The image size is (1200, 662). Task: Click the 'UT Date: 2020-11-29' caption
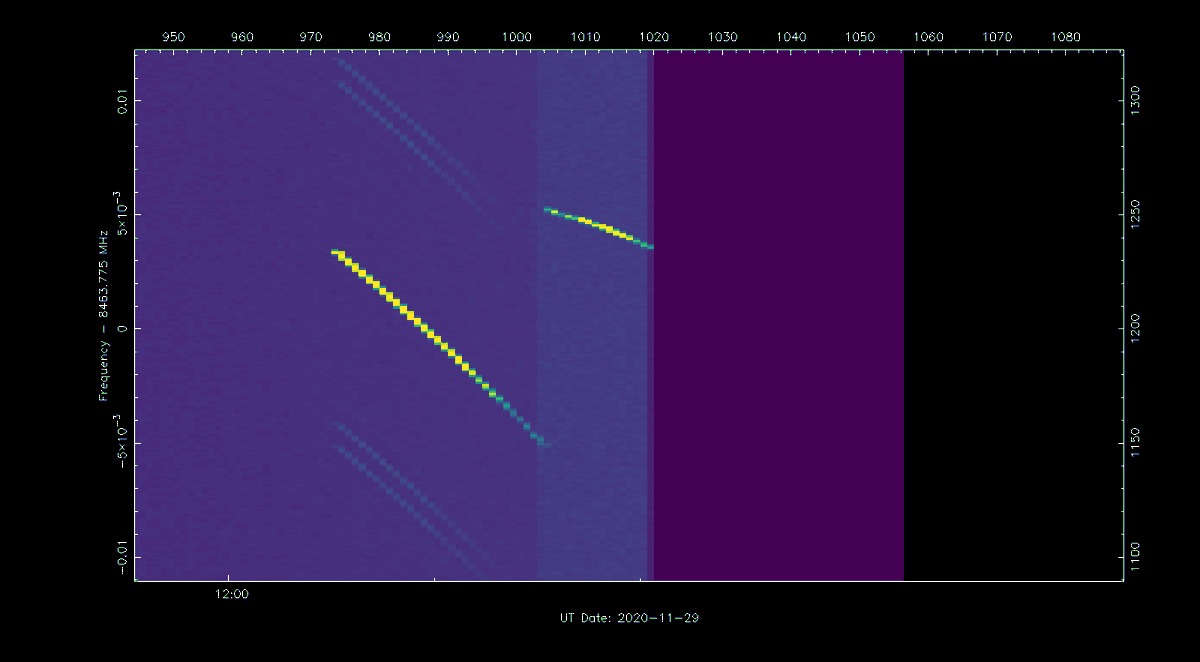(629, 618)
